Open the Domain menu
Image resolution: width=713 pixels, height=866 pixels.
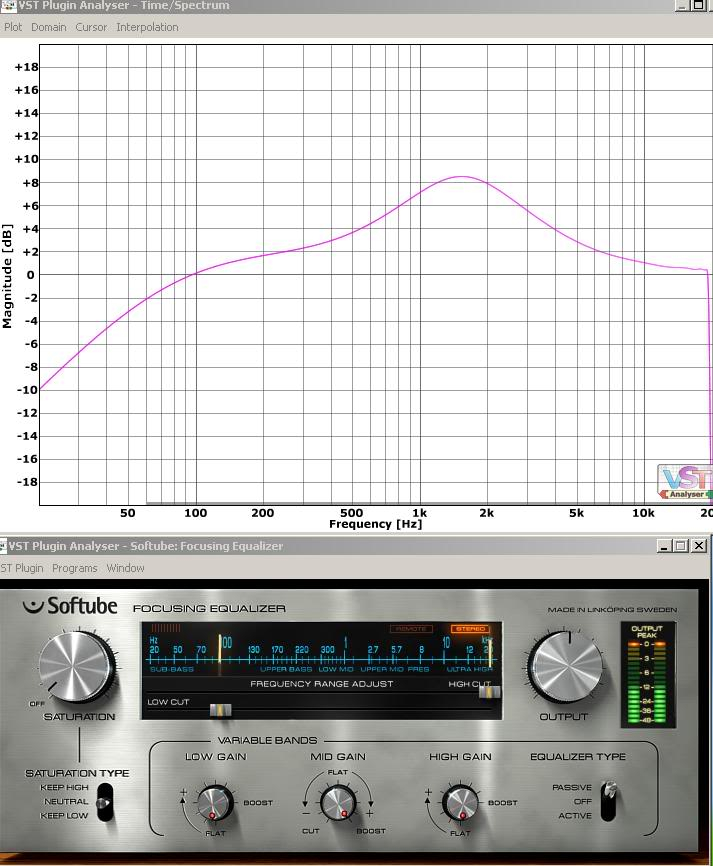49,27
